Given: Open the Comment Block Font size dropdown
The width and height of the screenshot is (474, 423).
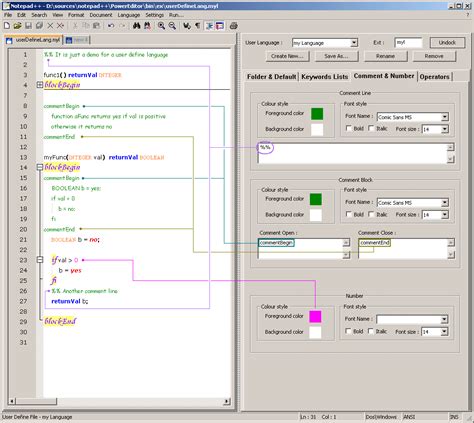Looking at the screenshot, I should point(445,215).
